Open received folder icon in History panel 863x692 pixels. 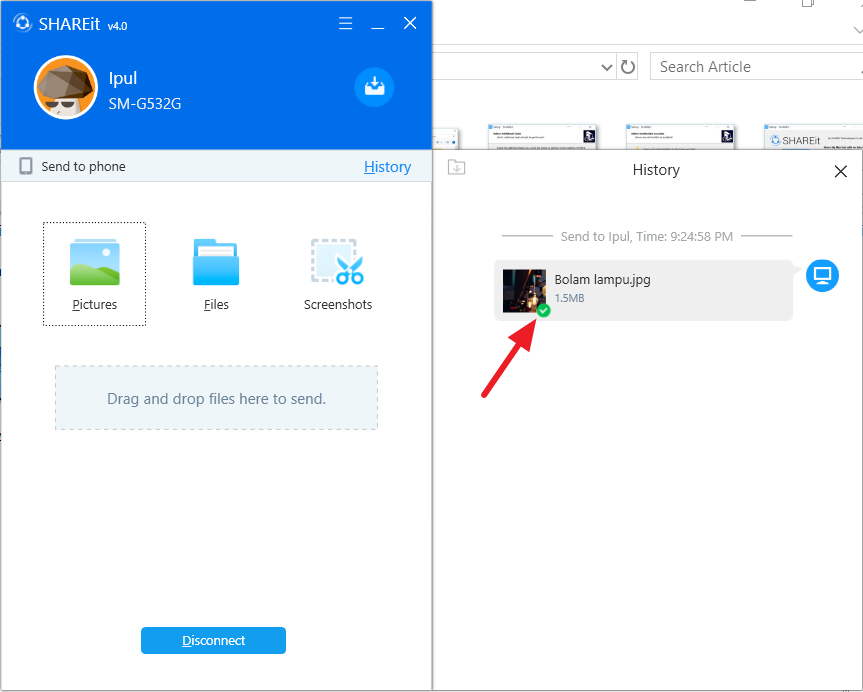[456, 167]
